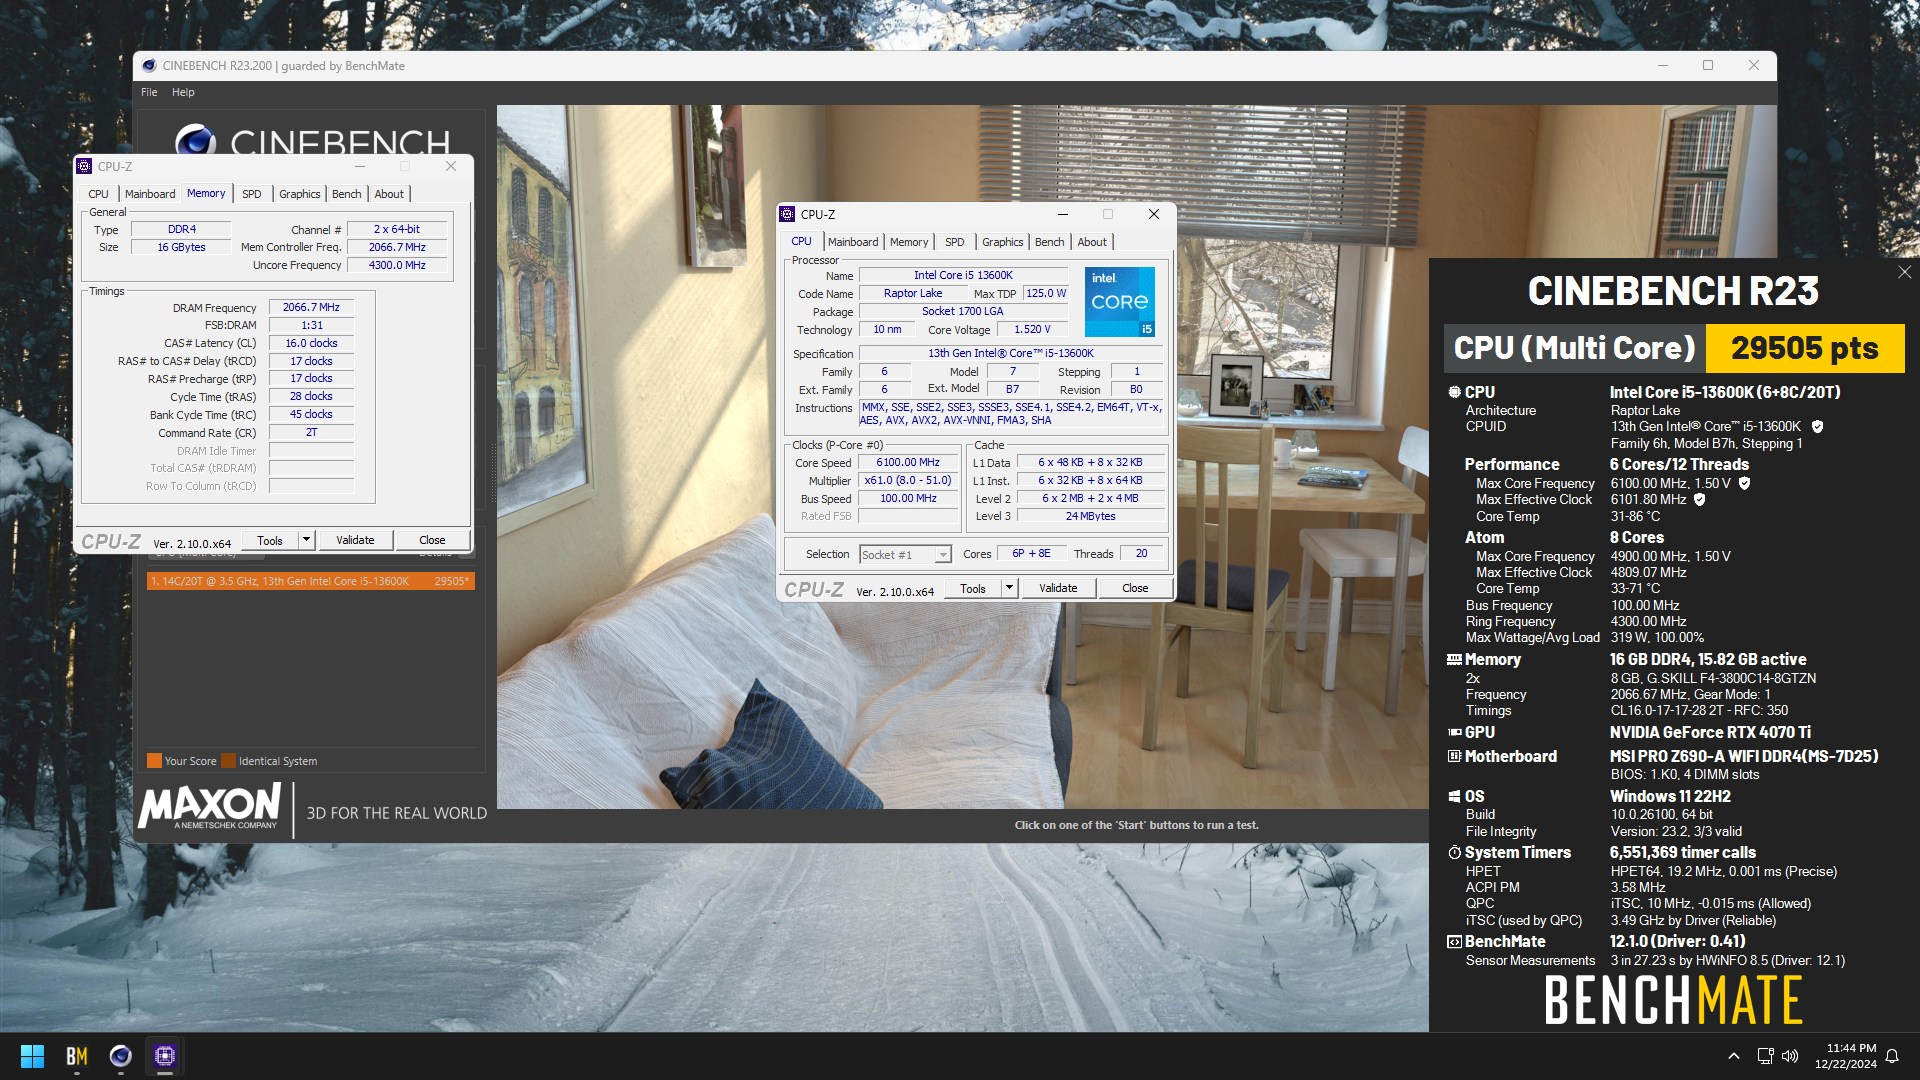Click Tools button in processor CPU-Z window
This screenshot has height=1080, width=1920.
click(973, 588)
